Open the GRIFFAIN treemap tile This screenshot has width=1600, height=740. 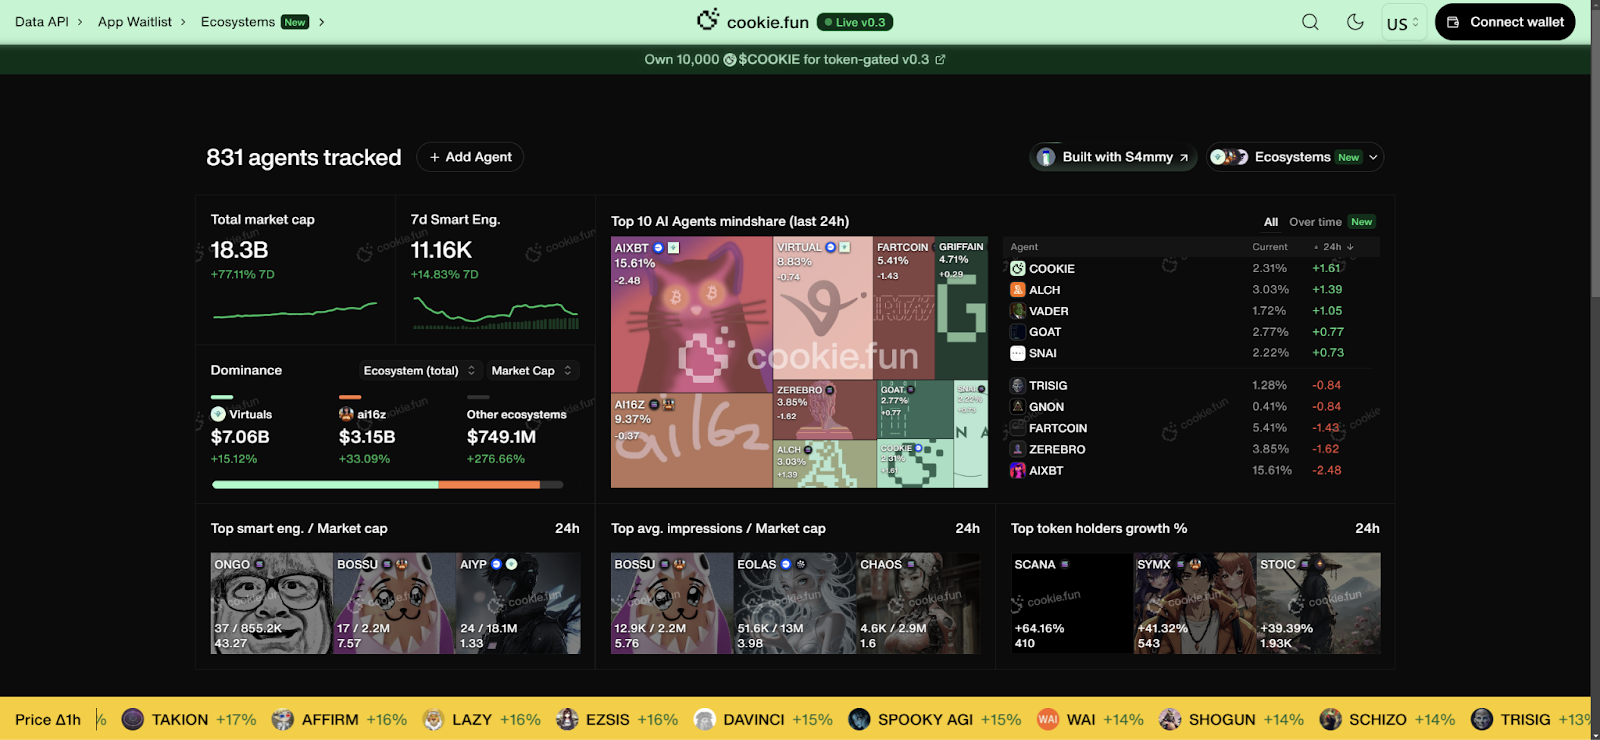click(962, 308)
